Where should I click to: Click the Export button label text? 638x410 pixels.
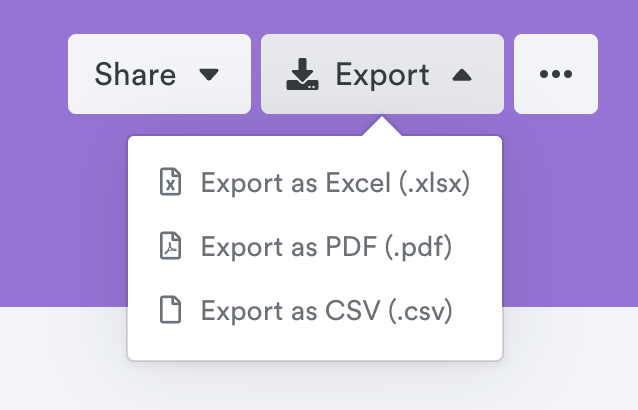point(382,75)
